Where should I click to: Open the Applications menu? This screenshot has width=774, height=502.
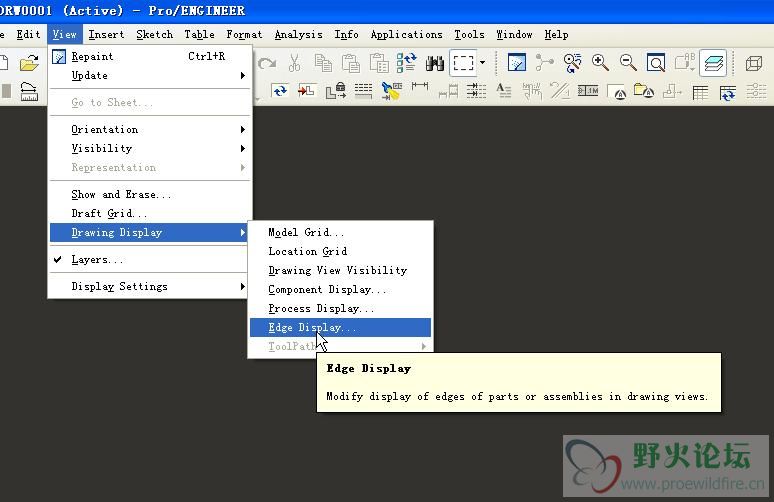point(407,35)
